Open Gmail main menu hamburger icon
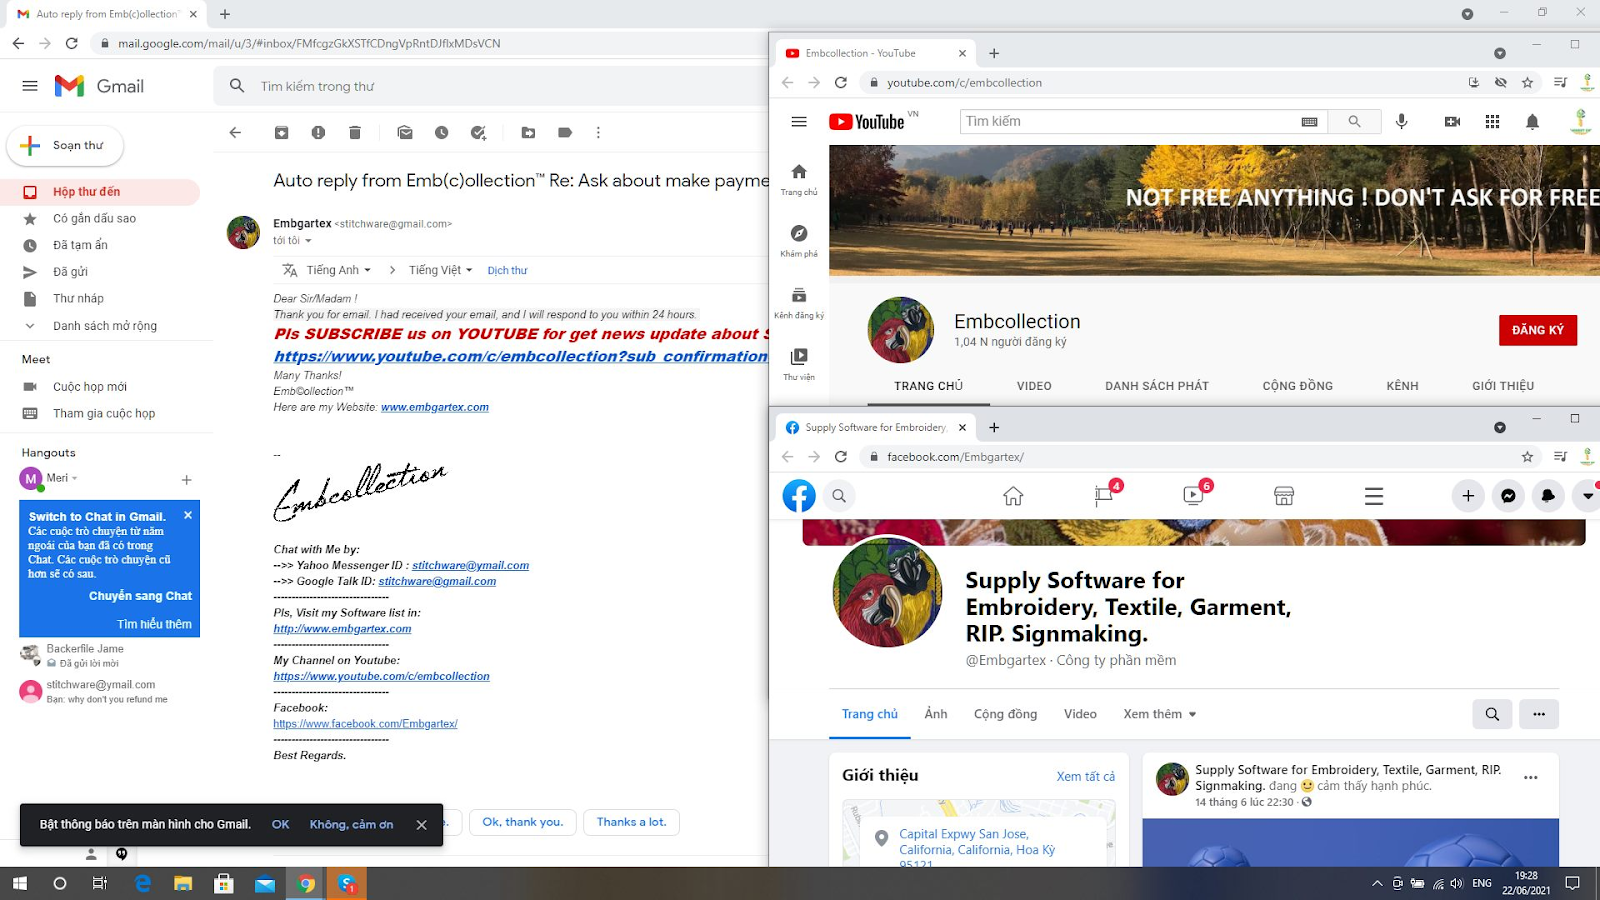Viewport: 1600px width, 900px height. 30,86
